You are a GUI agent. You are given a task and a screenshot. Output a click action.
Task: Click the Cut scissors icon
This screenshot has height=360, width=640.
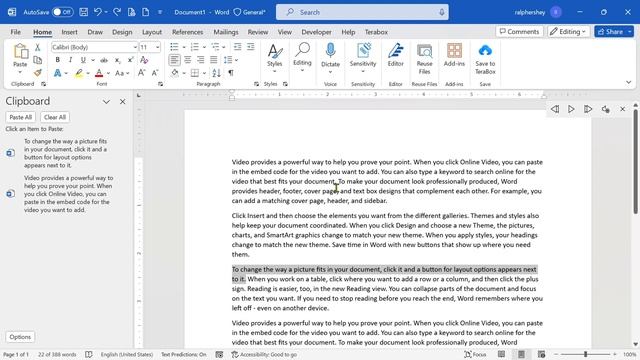click(38, 47)
